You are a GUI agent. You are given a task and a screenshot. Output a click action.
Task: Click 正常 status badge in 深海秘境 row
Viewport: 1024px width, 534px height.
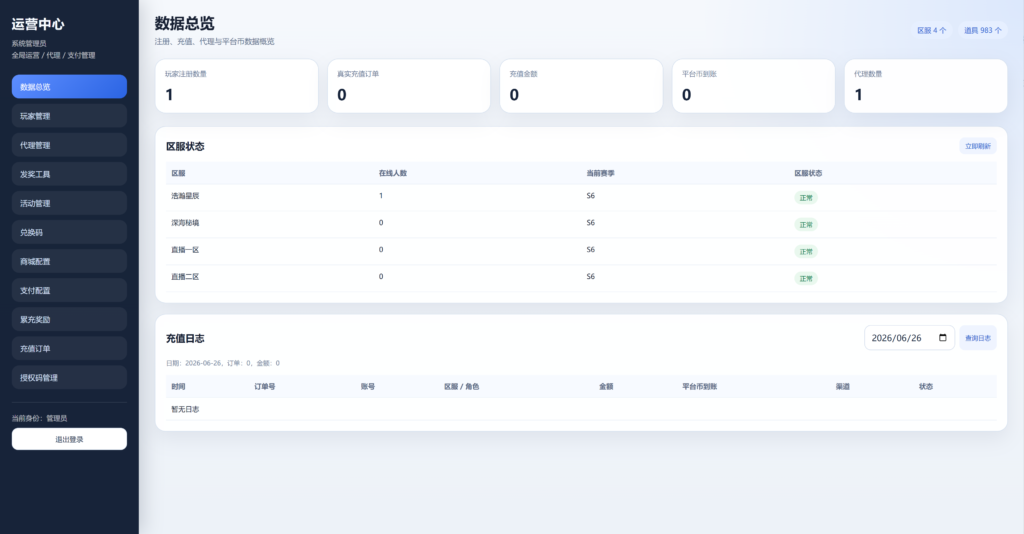pyautogui.click(x=806, y=225)
